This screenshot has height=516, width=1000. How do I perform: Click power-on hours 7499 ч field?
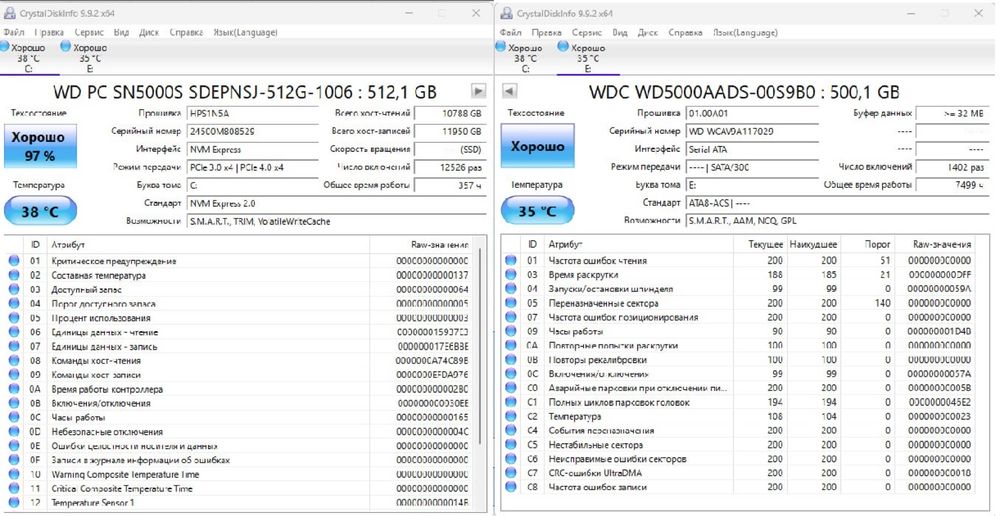952,185
